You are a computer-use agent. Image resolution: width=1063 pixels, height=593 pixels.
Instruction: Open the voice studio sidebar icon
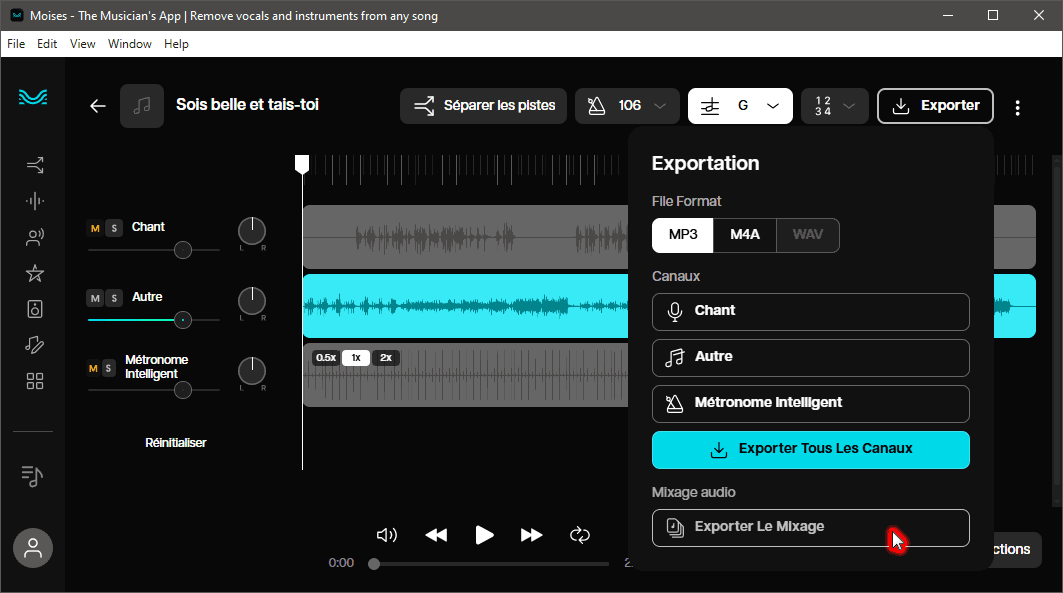35,237
